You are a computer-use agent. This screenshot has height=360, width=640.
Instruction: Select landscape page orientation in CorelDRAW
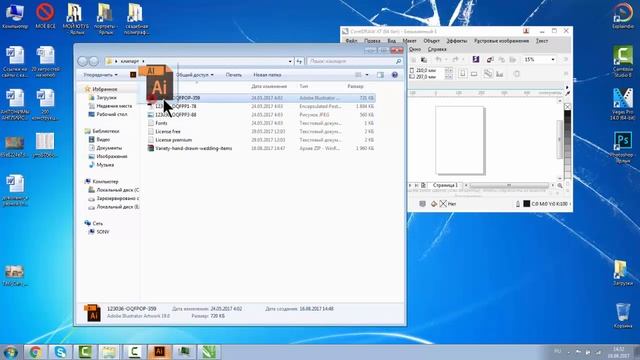pyautogui.click(x=474, y=74)
